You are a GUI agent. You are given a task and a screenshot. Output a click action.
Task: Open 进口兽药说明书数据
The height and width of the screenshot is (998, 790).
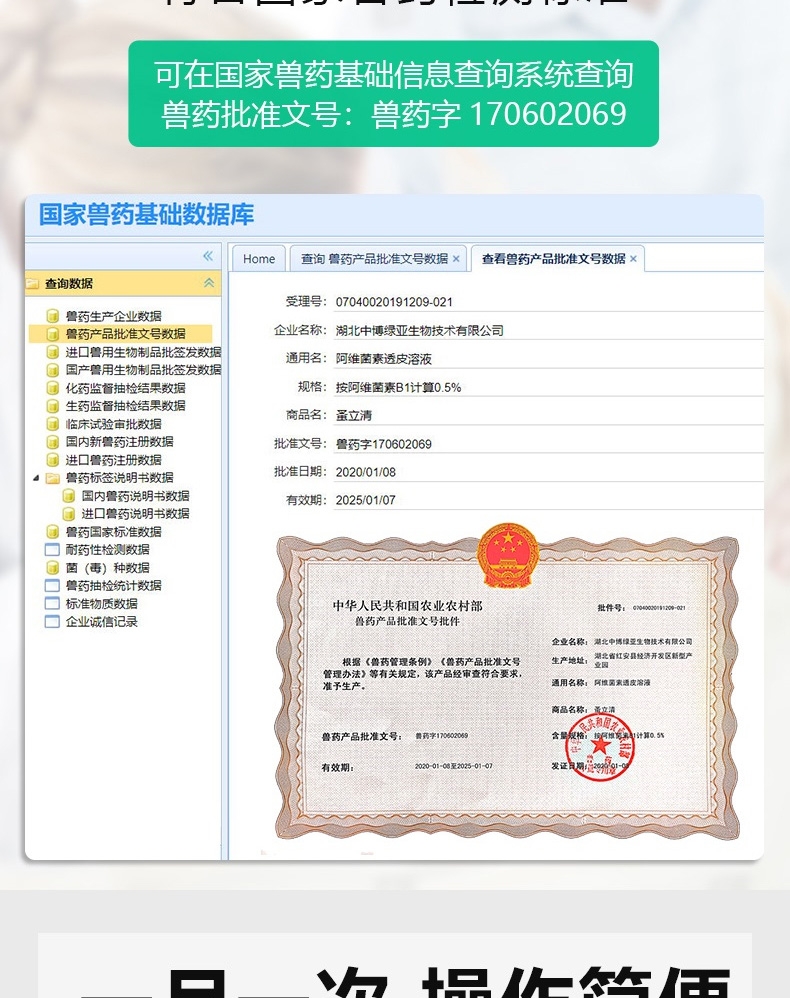(135, 514)
